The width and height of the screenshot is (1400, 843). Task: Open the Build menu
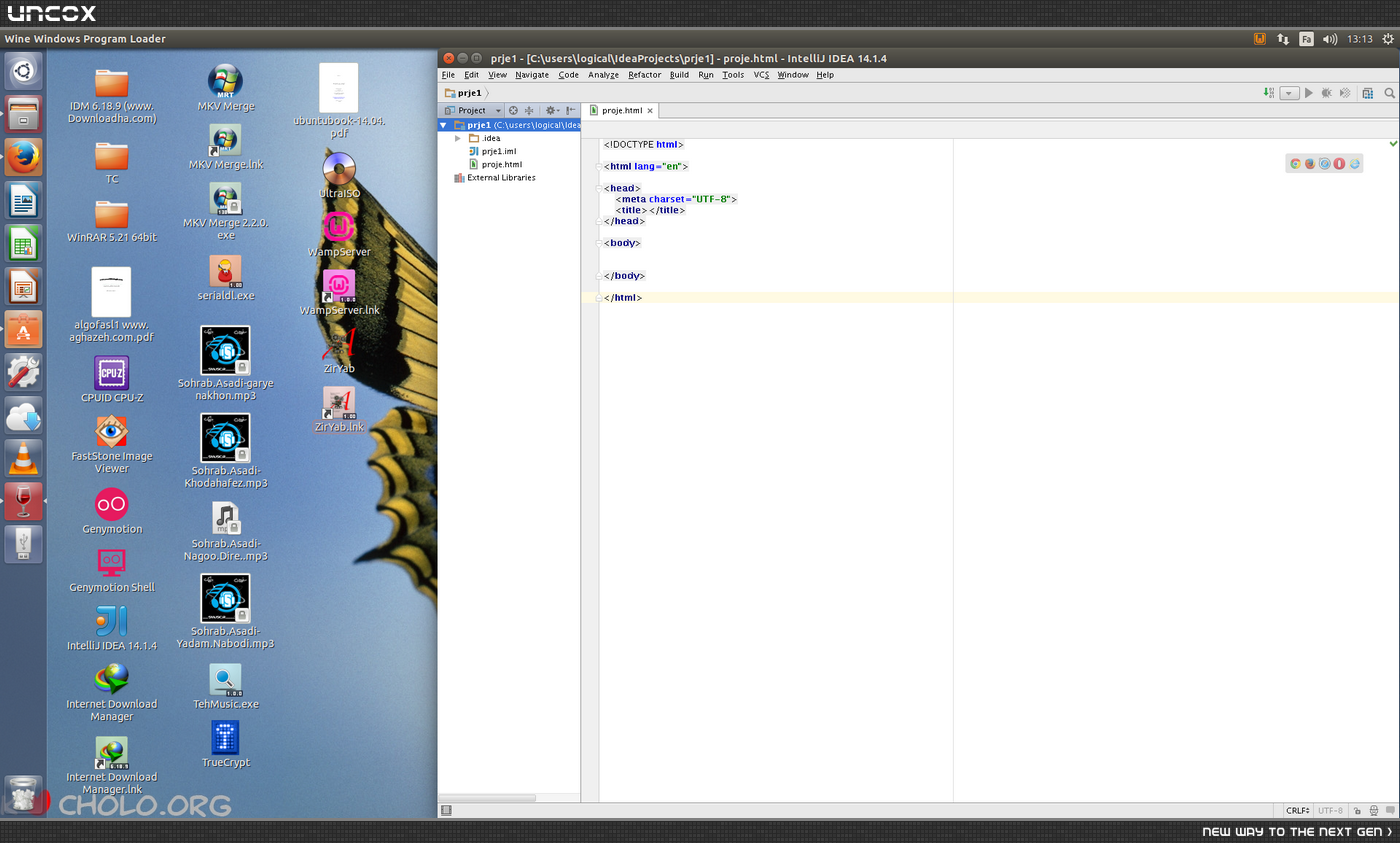click(x=679, y=75)
